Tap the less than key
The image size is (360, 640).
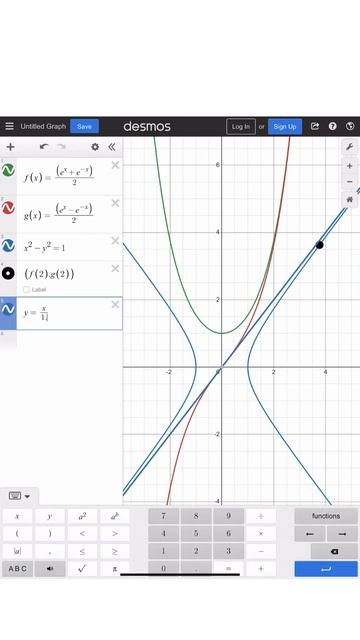tap(82, 534)
